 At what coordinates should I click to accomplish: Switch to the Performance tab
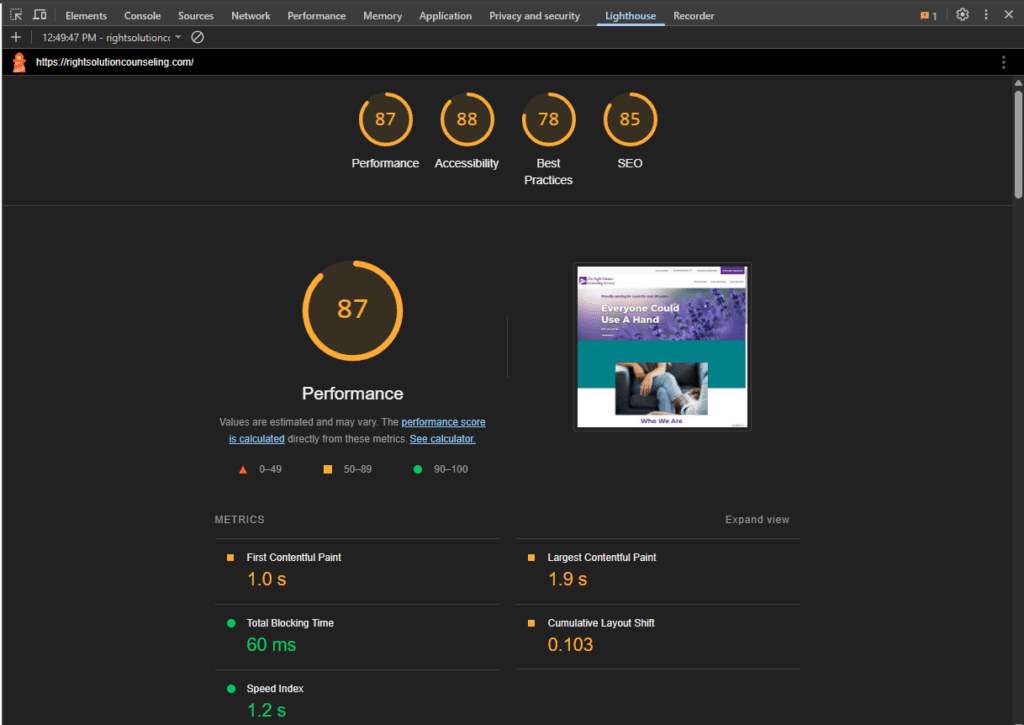(317, 16)
